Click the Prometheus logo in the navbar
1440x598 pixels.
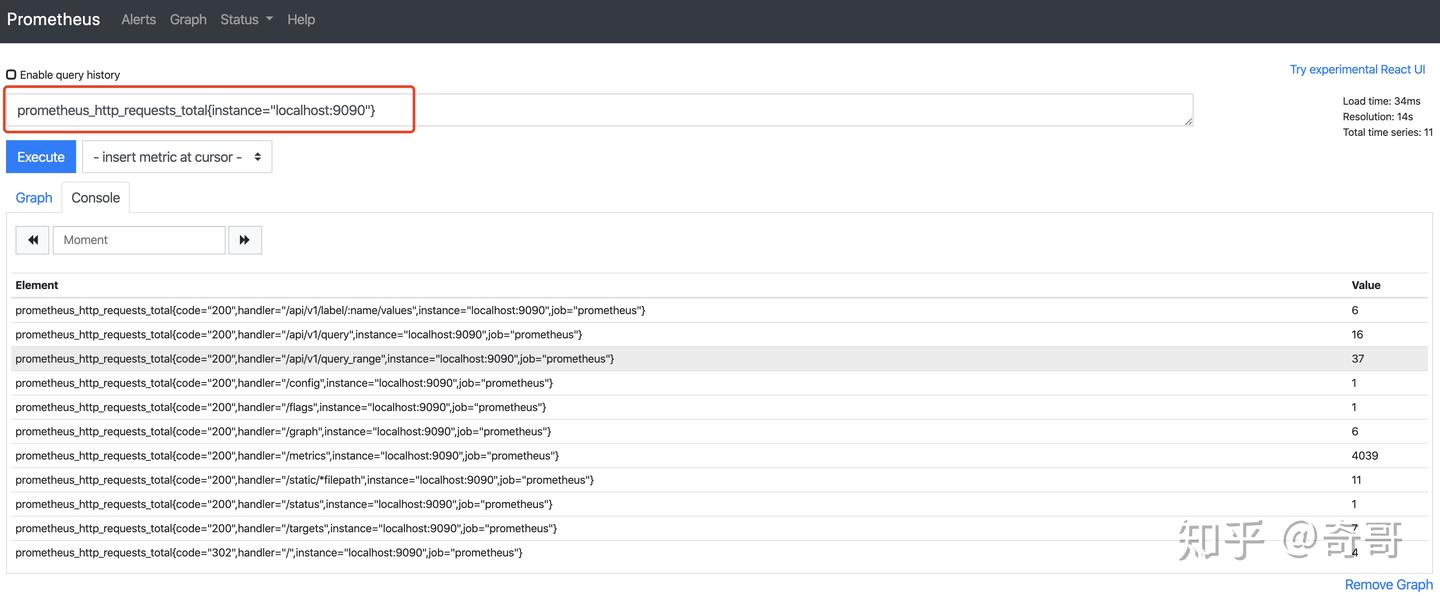[x=53, y=19]
